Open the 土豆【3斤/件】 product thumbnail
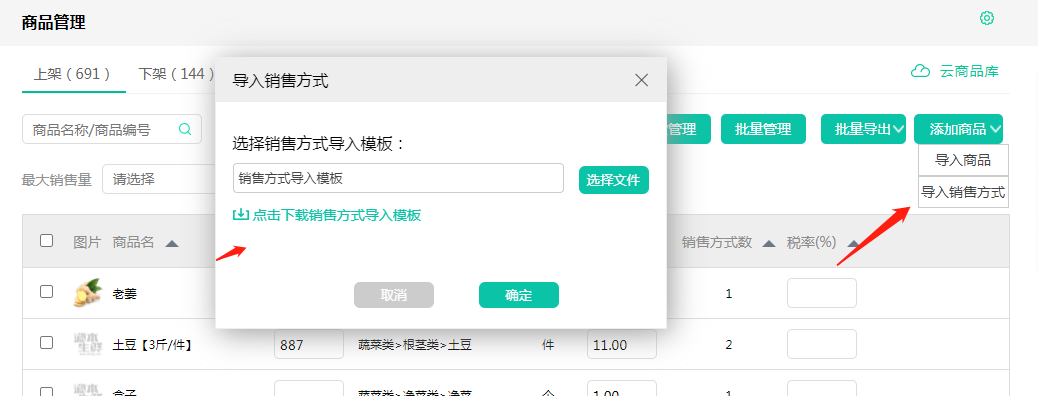The image size is (1038, 396). [87, 344]
